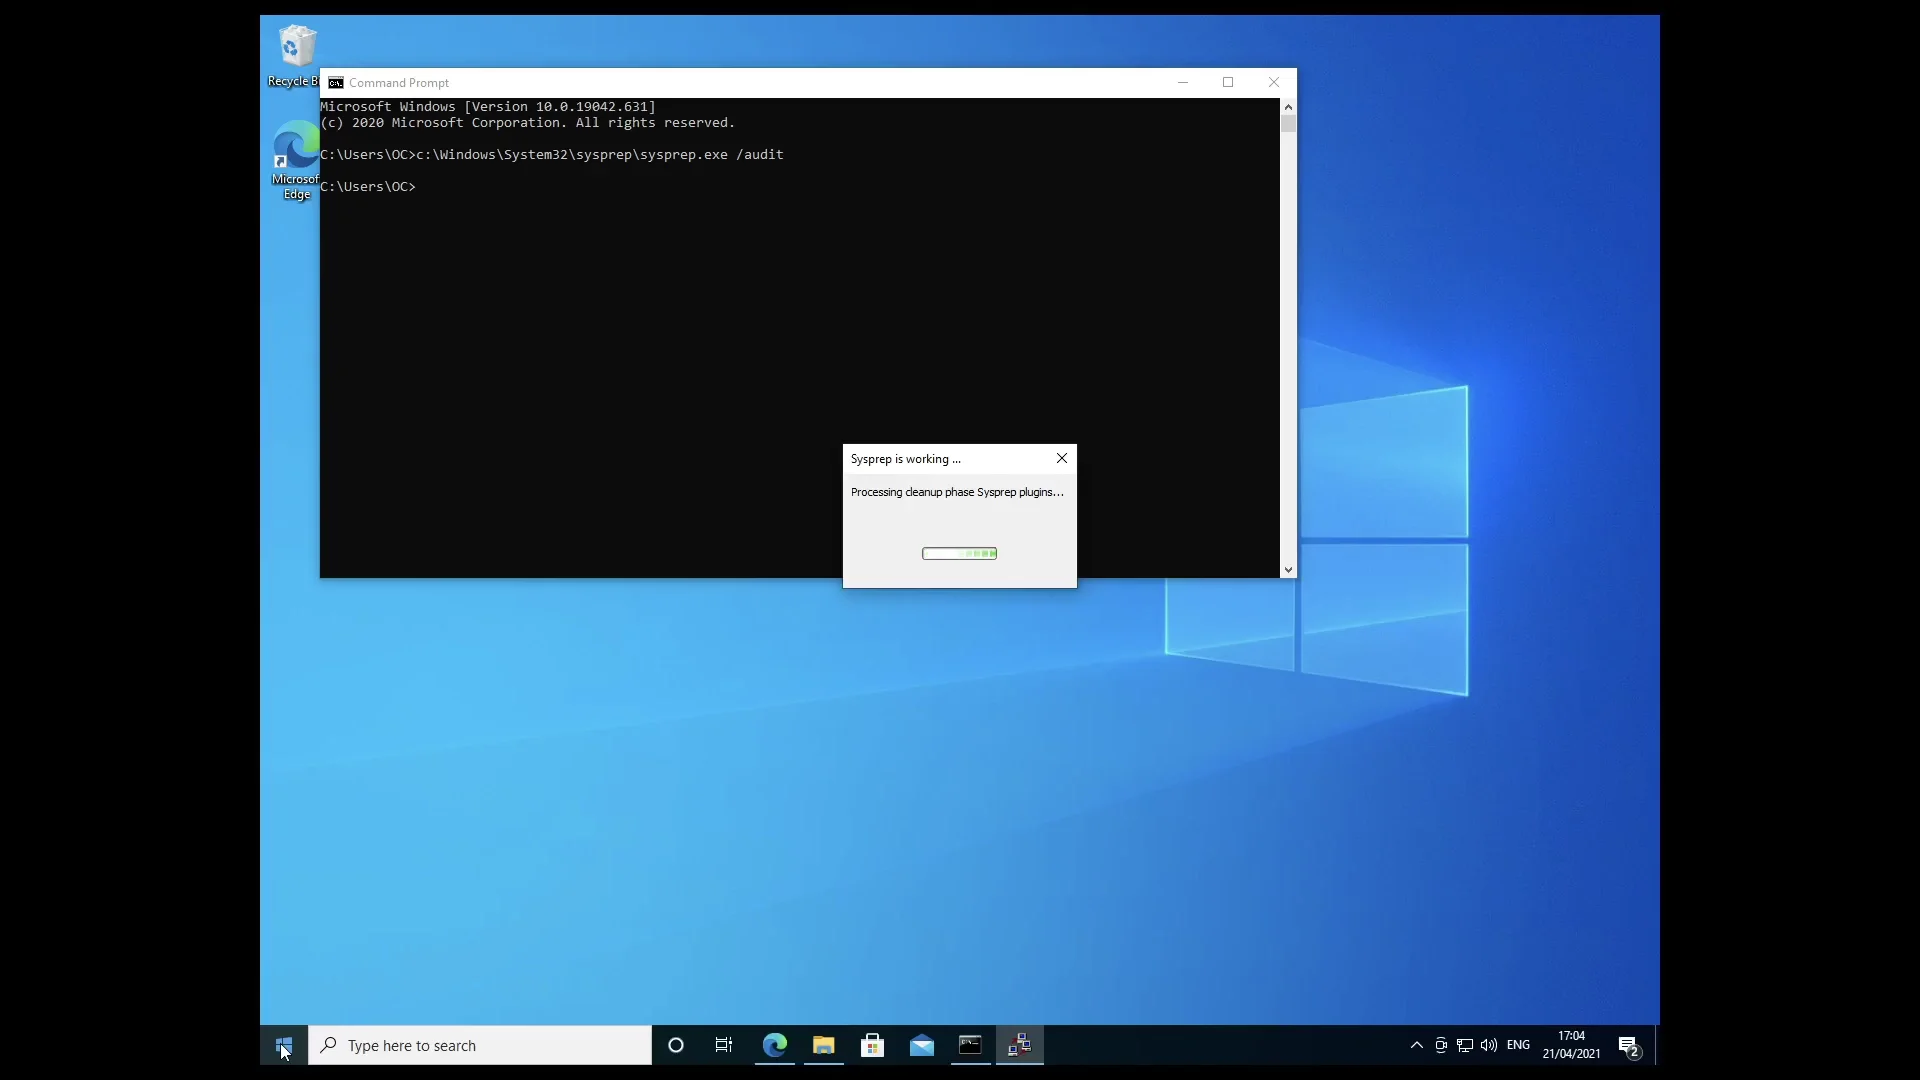Image resolution: width=1920 pixels, height=1080 pixels.
Task: Show hidden system tray icons
Action: (1417, 1045)
